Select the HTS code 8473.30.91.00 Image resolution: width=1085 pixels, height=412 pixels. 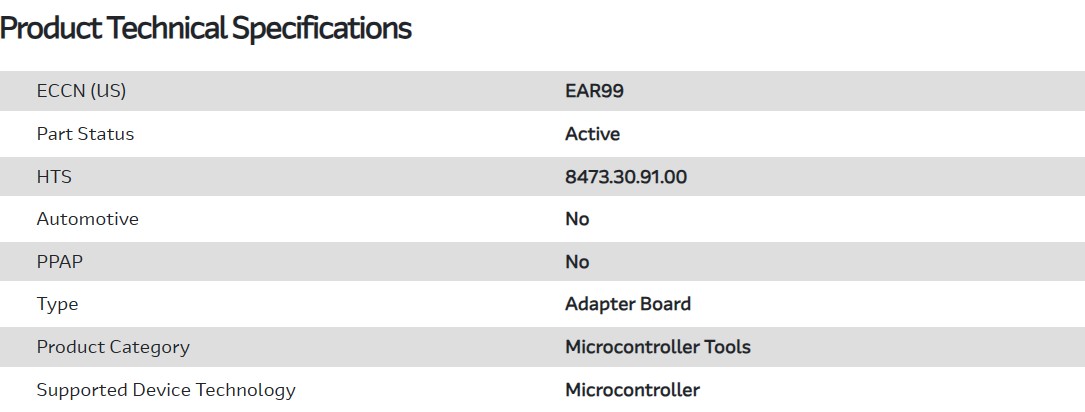[626, 177]
